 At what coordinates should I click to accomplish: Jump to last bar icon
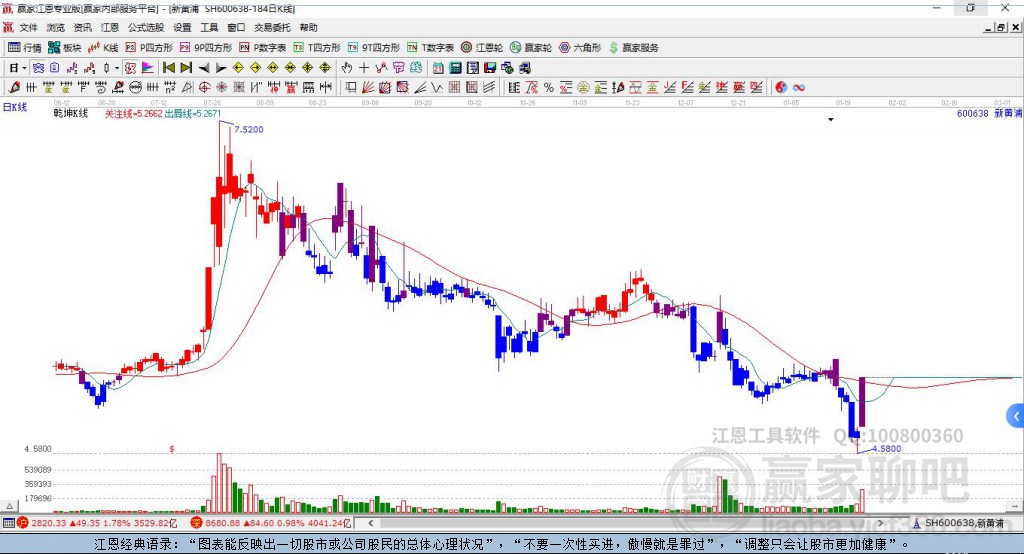[186, 68]
